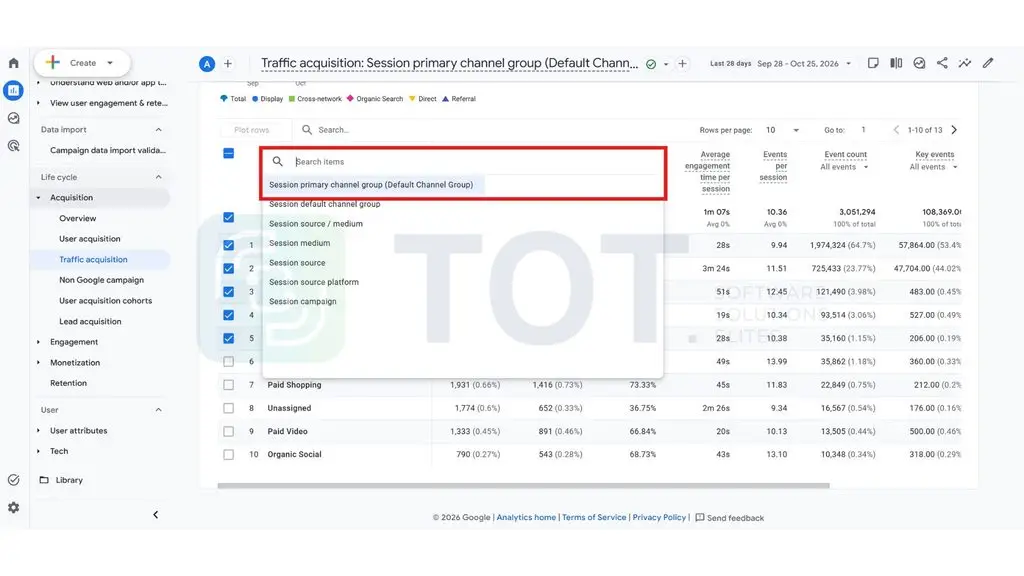The height and width of the screenshot is (576, 1024).
Task: Open the Event count All events dropdown
Action: point(844,167)
